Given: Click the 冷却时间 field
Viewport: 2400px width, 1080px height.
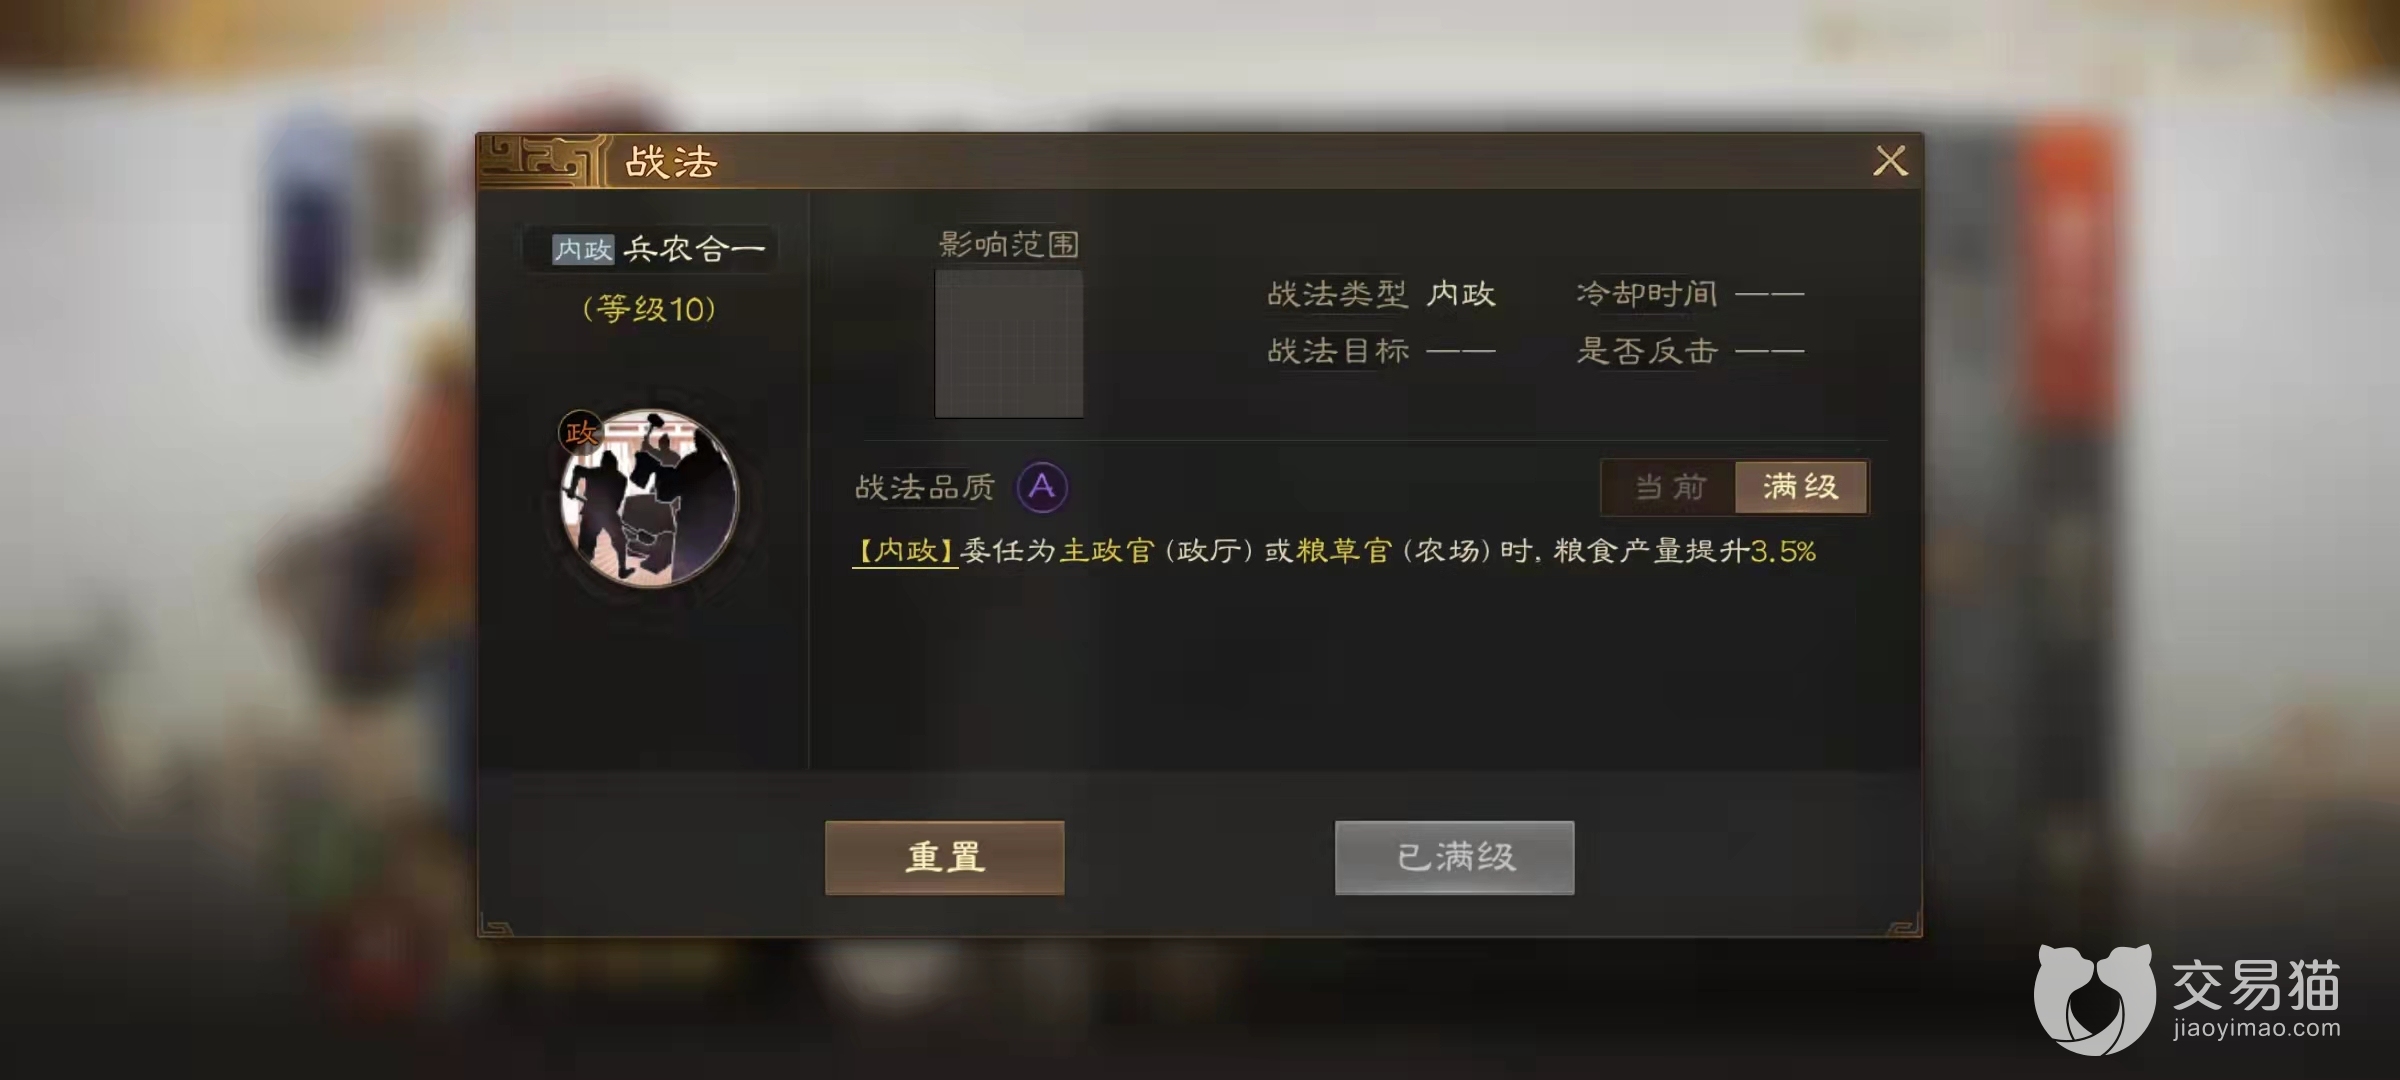Looking at the screenshot, I should (x=1690, y=294).
